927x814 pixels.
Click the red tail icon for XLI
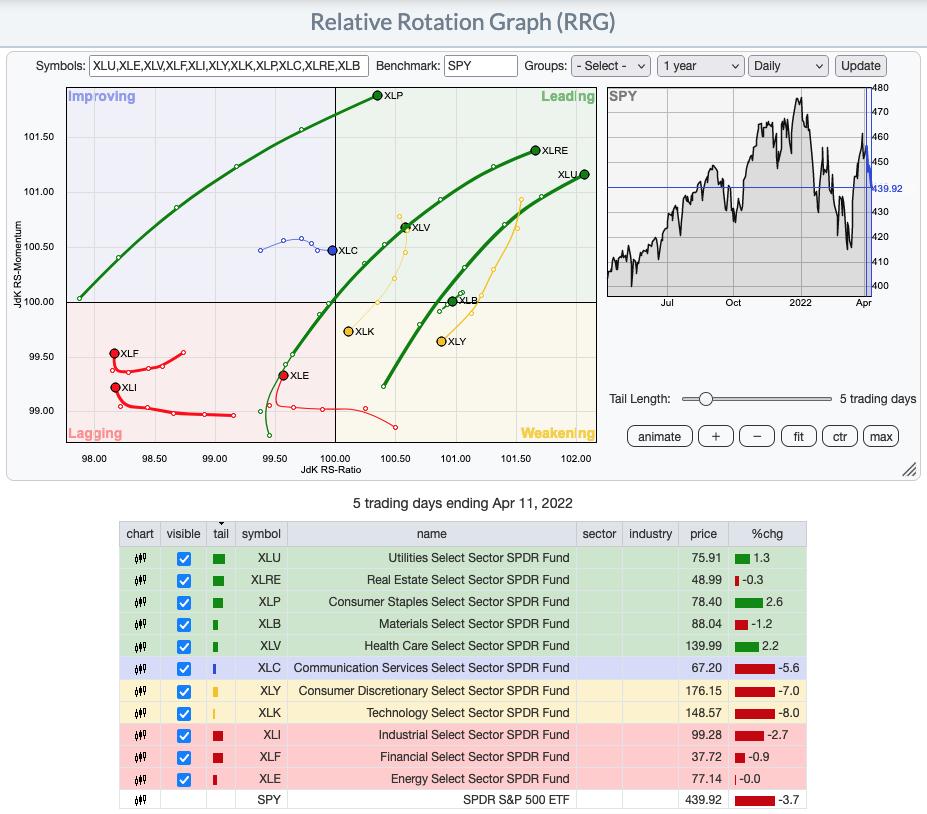click(218, 736)
